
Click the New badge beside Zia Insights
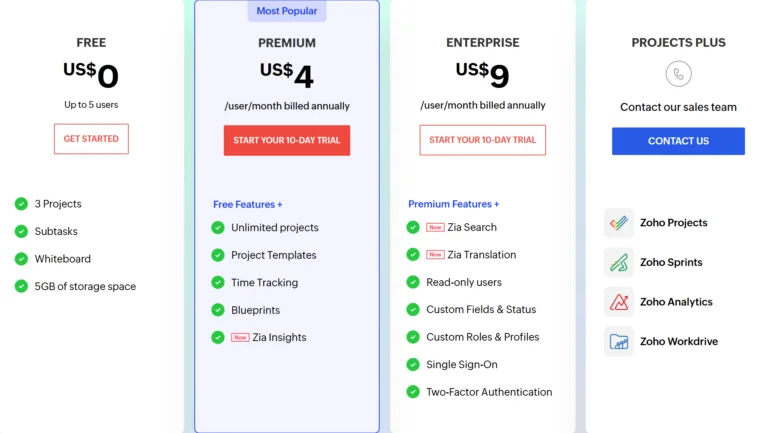(240, 338)
